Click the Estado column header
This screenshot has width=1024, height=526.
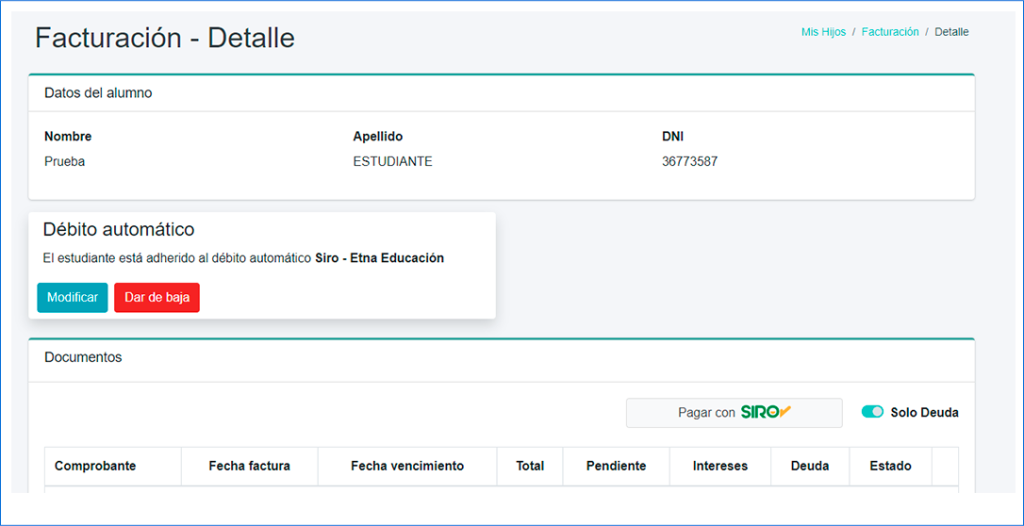click(890, 466)
